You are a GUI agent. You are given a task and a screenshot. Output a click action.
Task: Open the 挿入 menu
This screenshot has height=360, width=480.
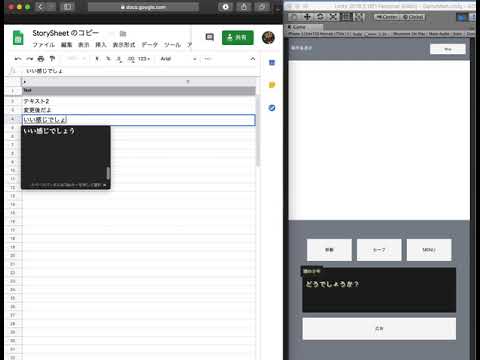tap(101, 45)
